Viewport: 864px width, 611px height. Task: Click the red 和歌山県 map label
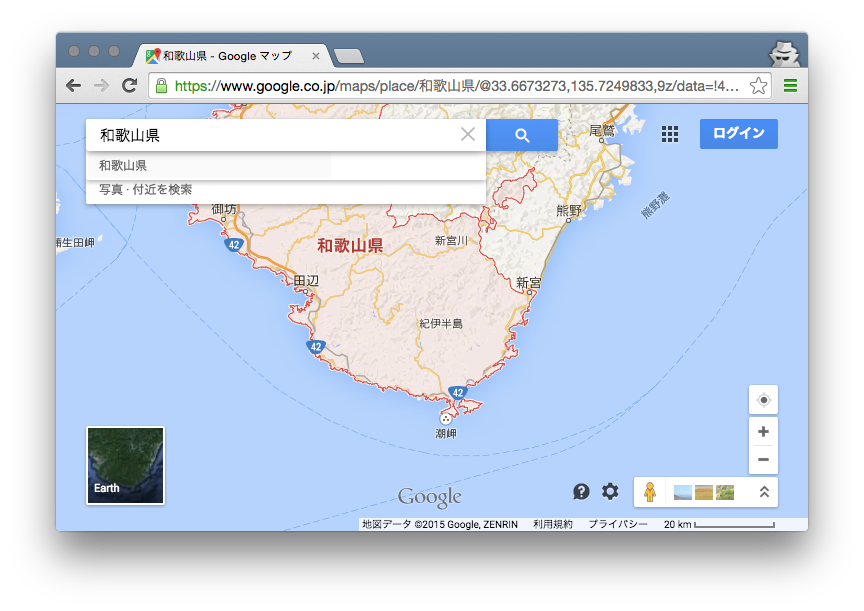(350, 245)
